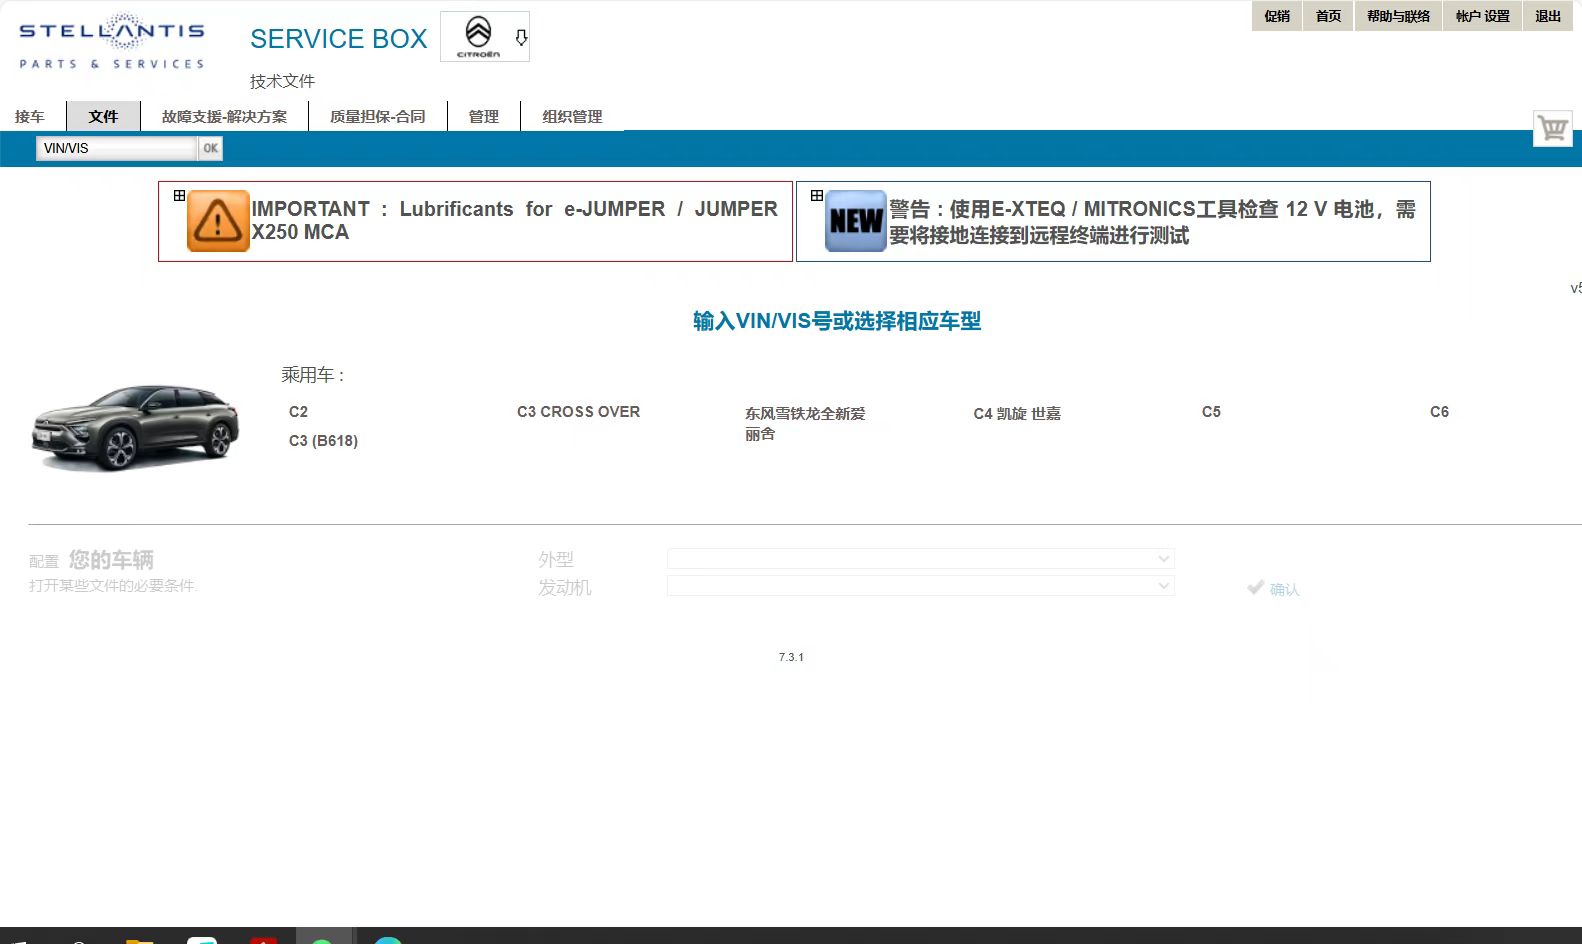Viewport: 1582px width, 944px height.
Task: Open the 质量担保-合同 tab
Action: coord(377,117)
